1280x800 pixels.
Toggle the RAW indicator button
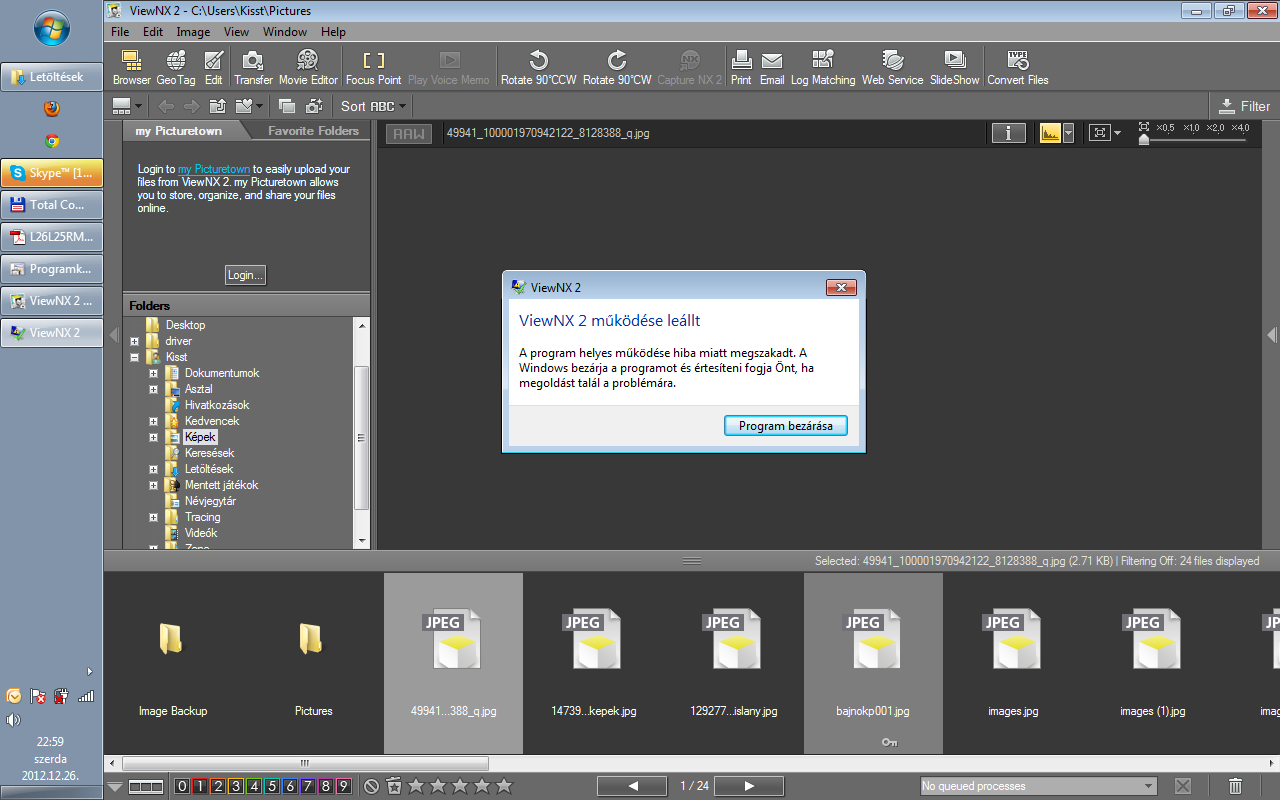(407, 133)
